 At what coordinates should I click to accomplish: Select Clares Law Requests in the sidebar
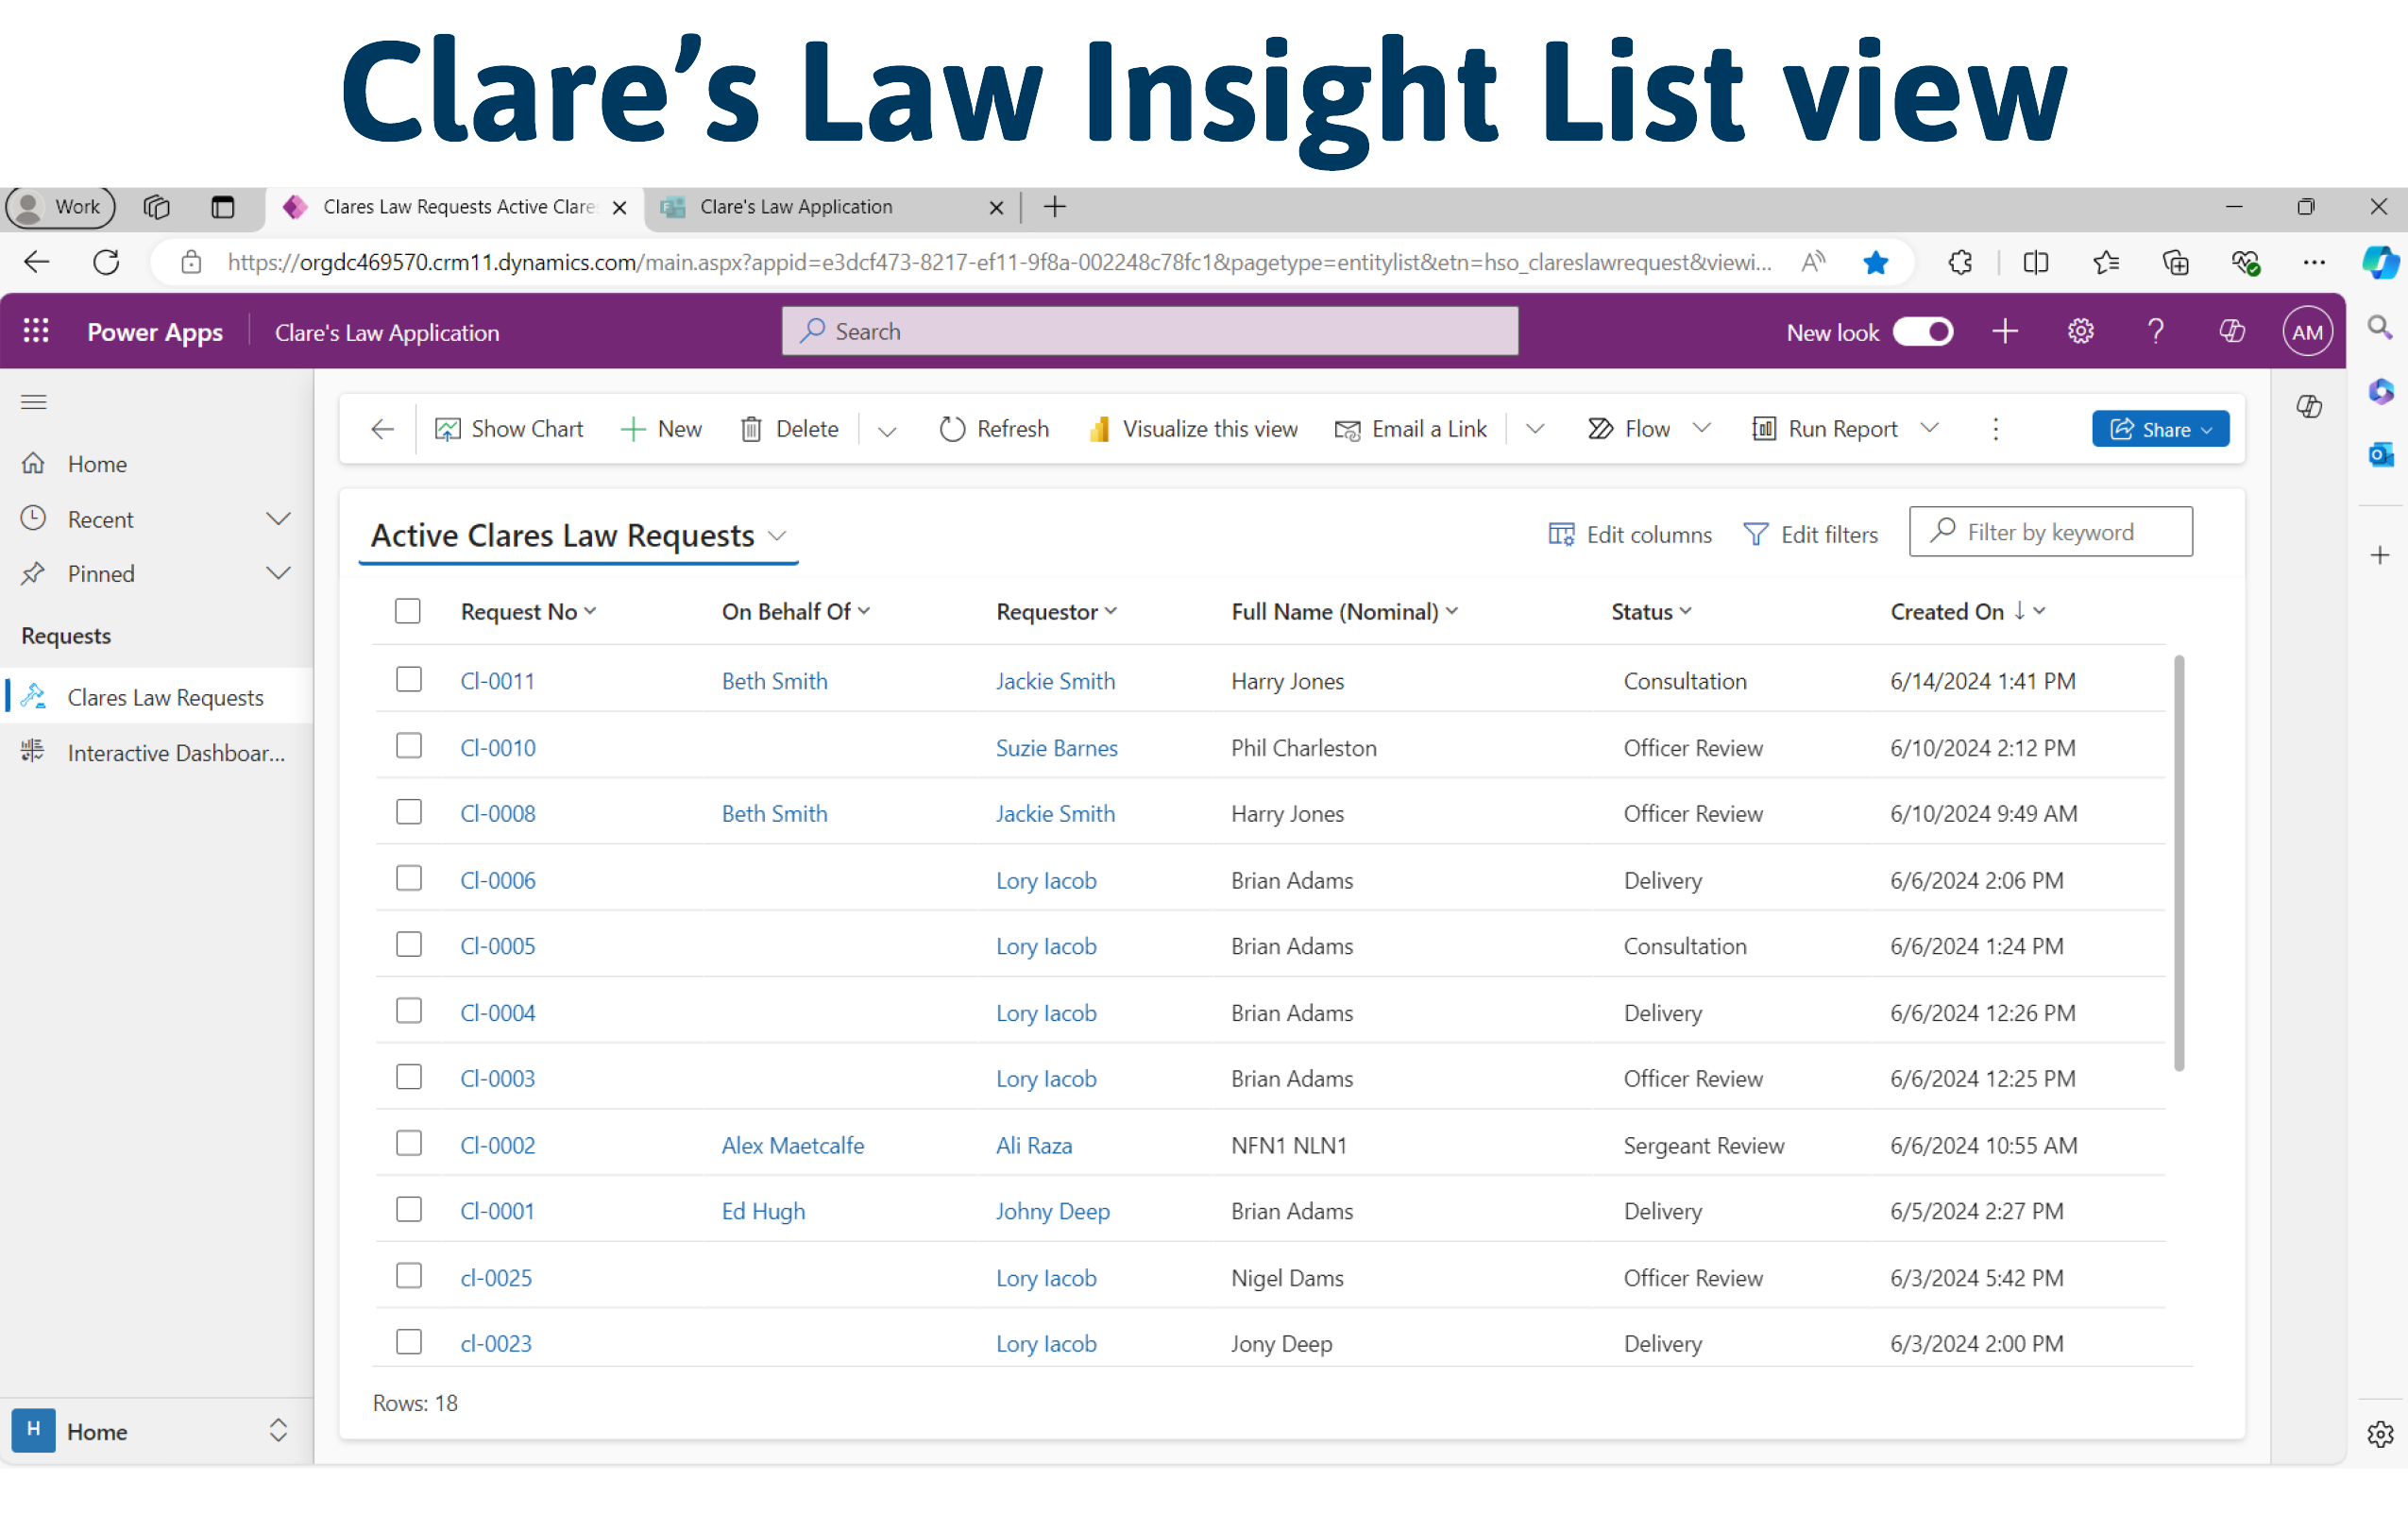165,696
